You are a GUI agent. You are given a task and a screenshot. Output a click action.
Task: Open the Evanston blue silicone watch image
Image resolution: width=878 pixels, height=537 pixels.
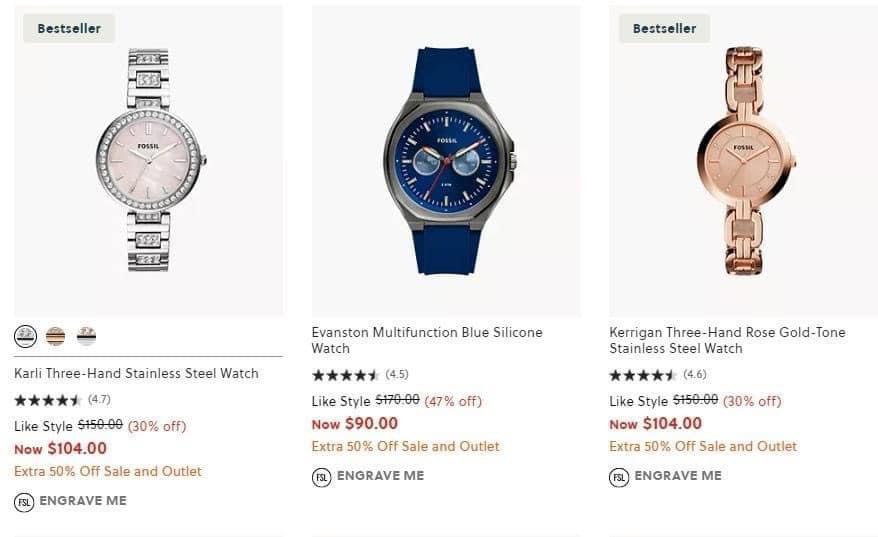point(446,160)
